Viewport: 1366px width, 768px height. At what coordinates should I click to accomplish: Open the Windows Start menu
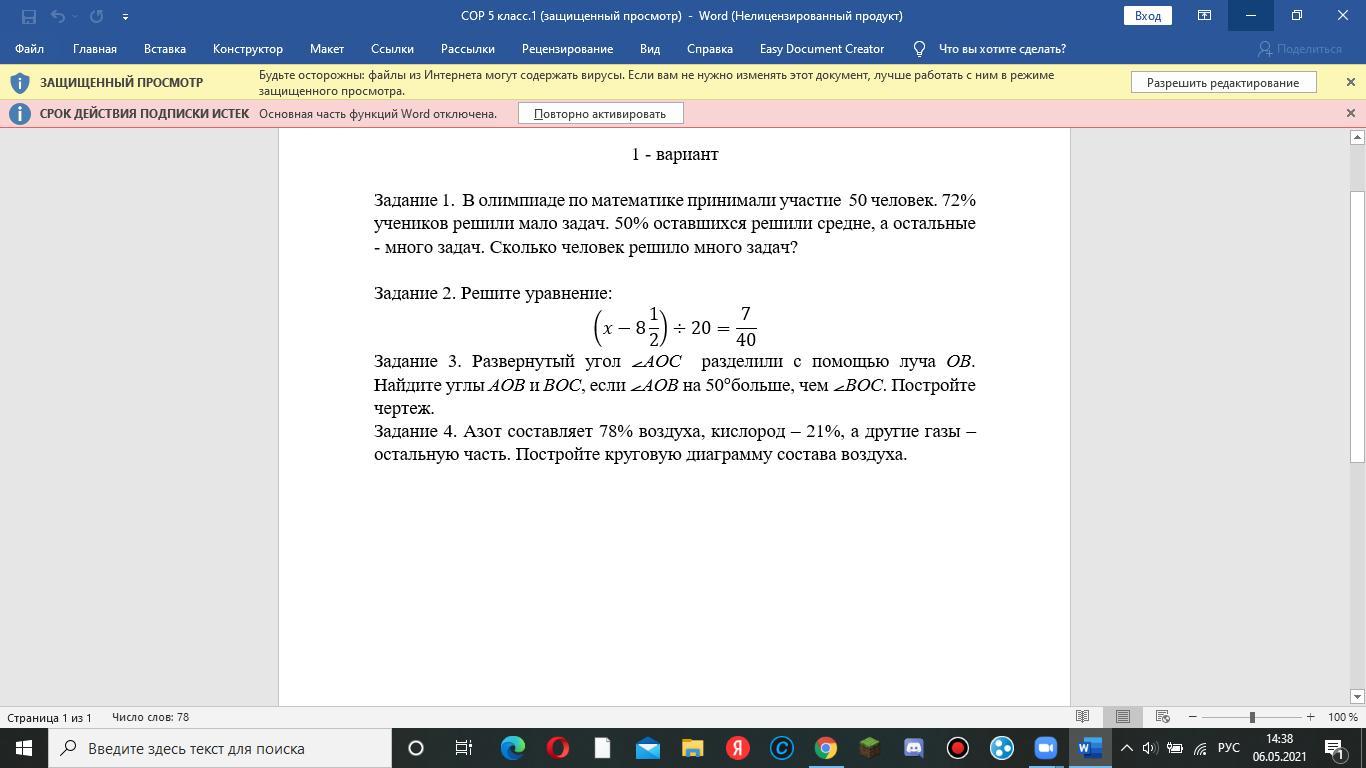(23, 748)
